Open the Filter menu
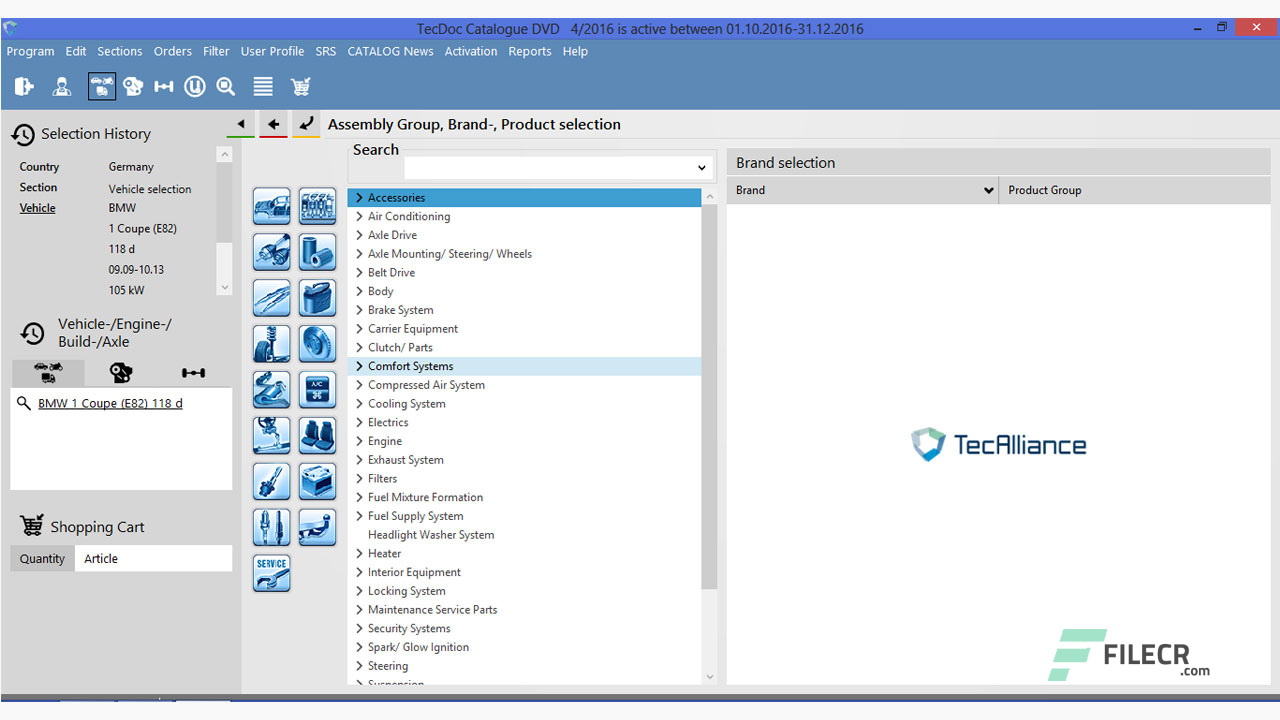The image size is (1280, 720). 216,51
